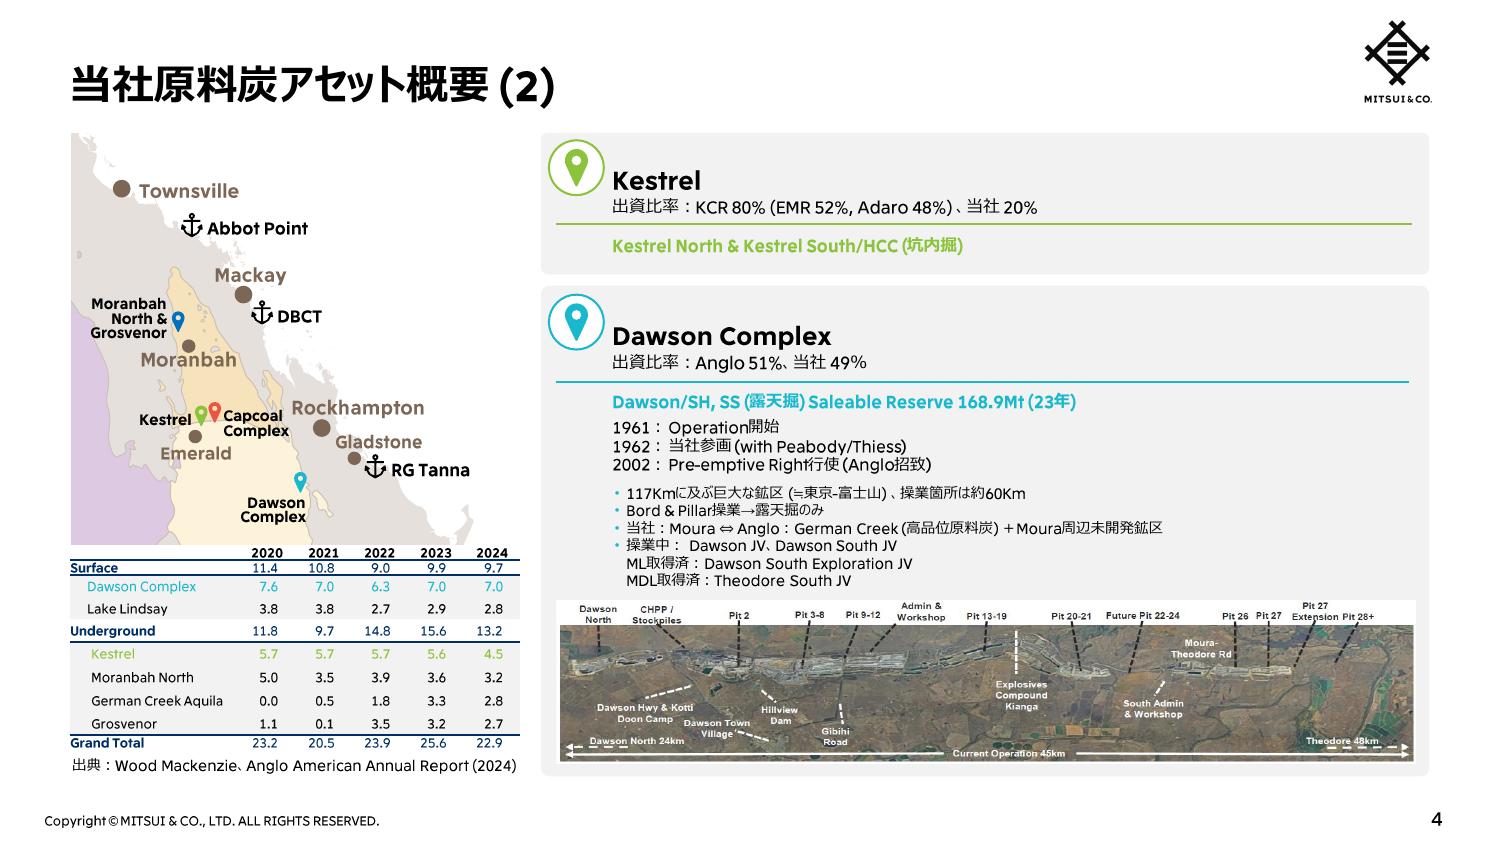This screenshot has width=1500, height=844.
Task: Click the Pit 2 label on the aerial photo
Action: point(739,616)
